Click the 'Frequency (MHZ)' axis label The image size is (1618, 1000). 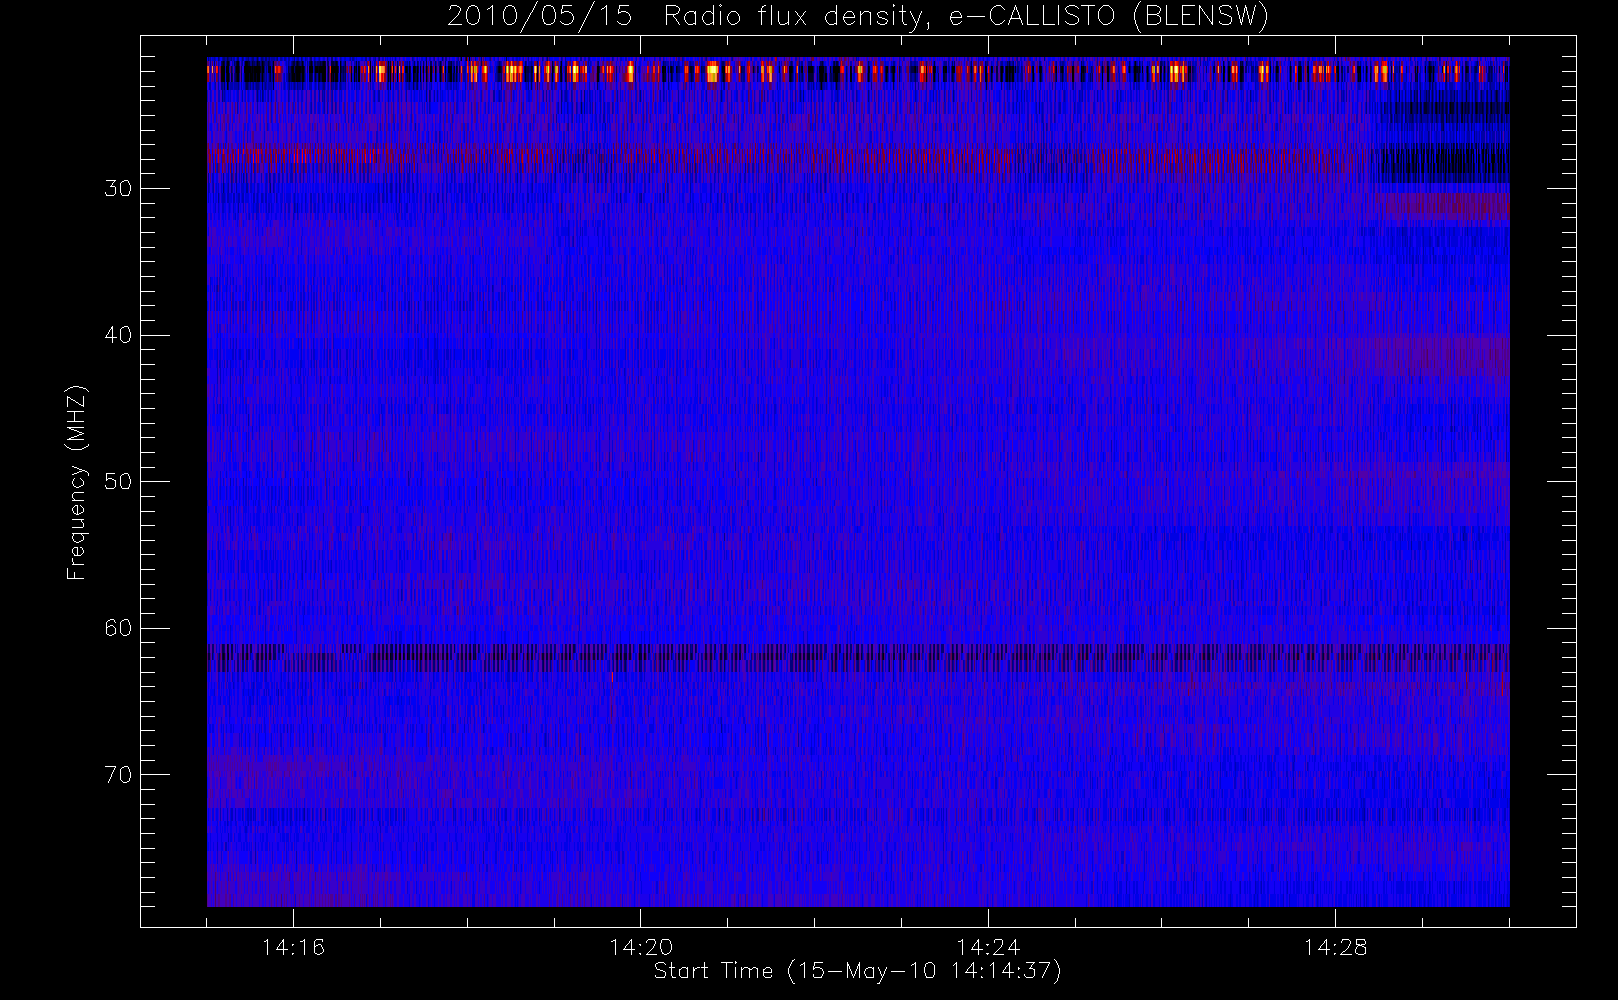[77, 483]
